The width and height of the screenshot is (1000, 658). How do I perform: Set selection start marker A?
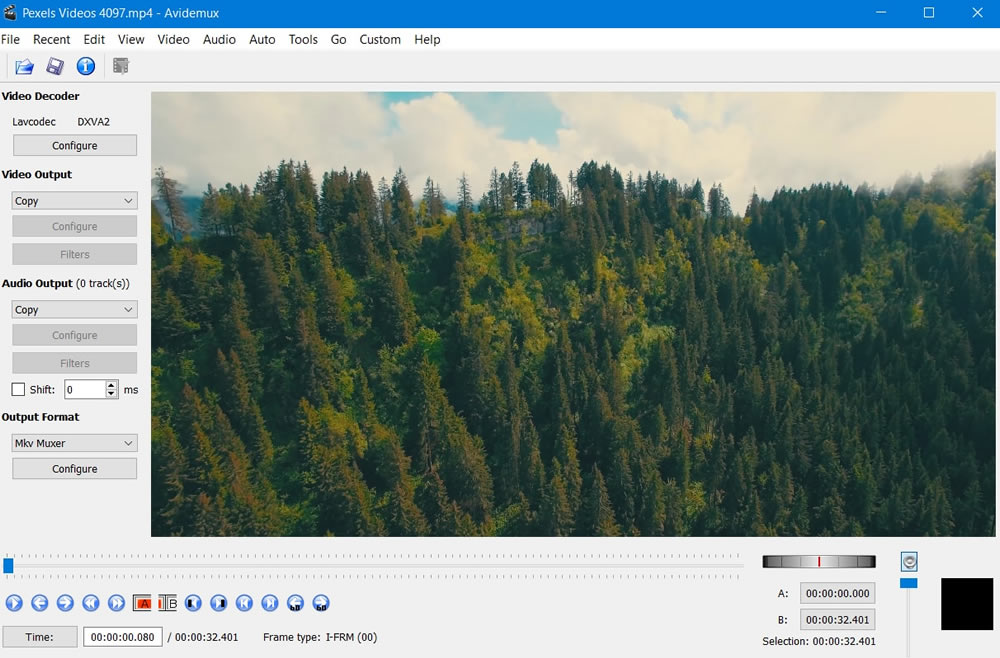tap(142, 603)
